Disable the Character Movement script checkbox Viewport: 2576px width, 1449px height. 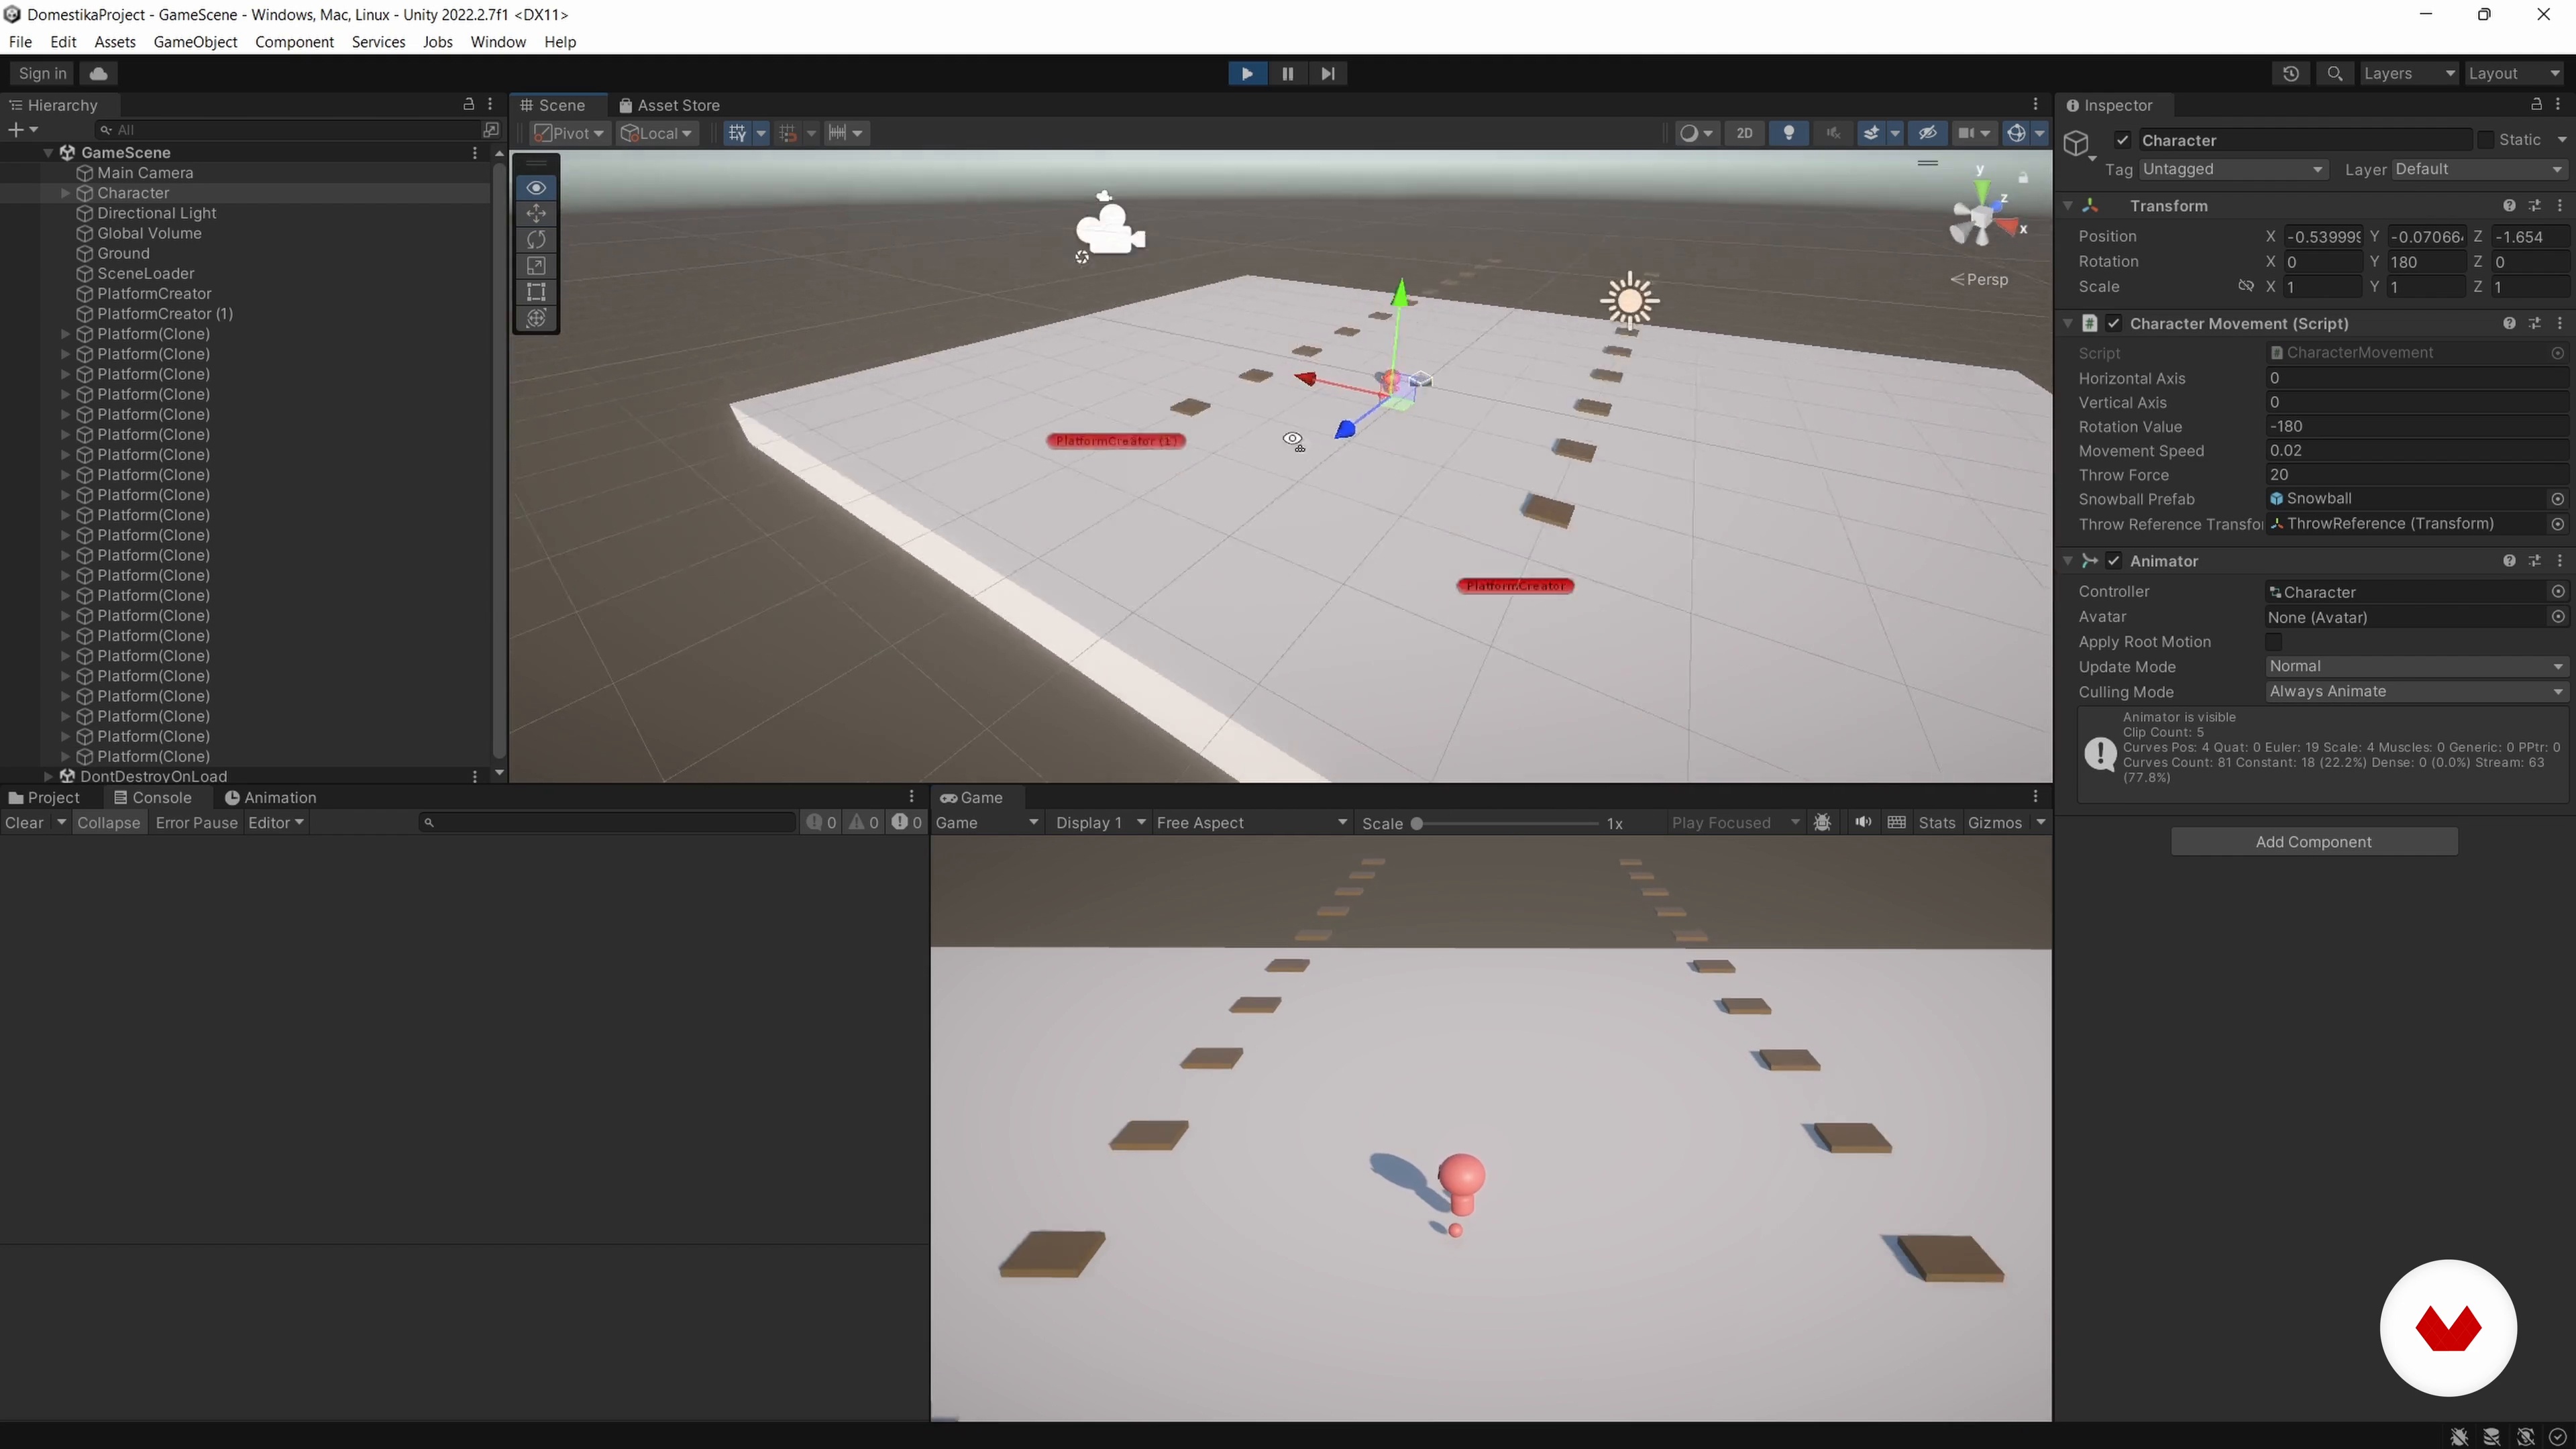point(2113,323)
